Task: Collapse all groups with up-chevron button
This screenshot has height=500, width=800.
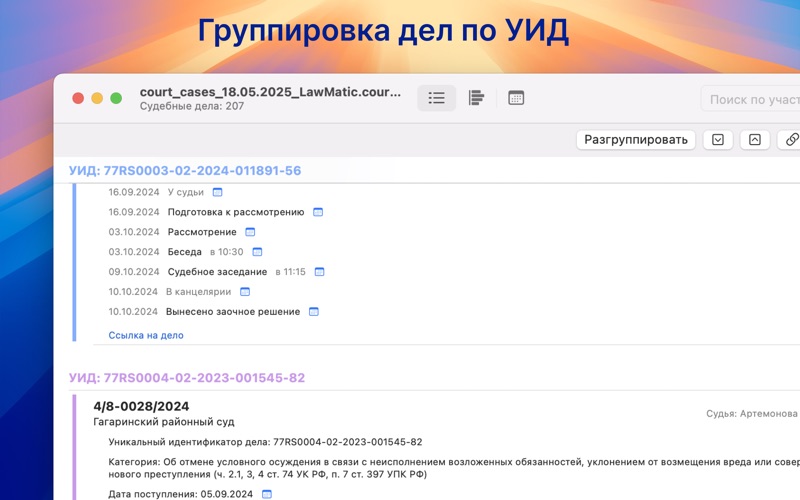Action: click(x=755, y=140)
